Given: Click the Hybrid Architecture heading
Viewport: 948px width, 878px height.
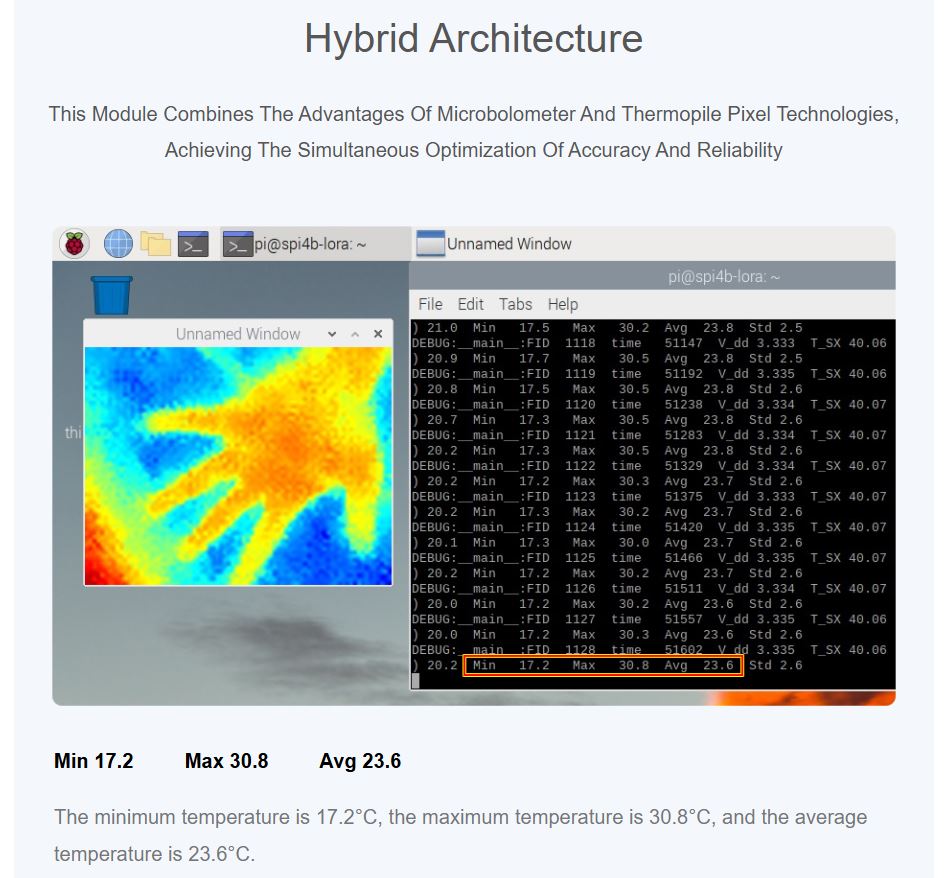Looking at the screenshot, I should pyautogui.click(x=473, y=39).
